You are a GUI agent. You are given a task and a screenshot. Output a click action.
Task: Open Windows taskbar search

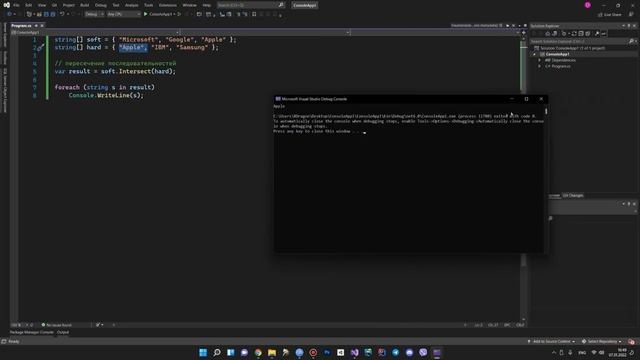click(x=217, y=353)
